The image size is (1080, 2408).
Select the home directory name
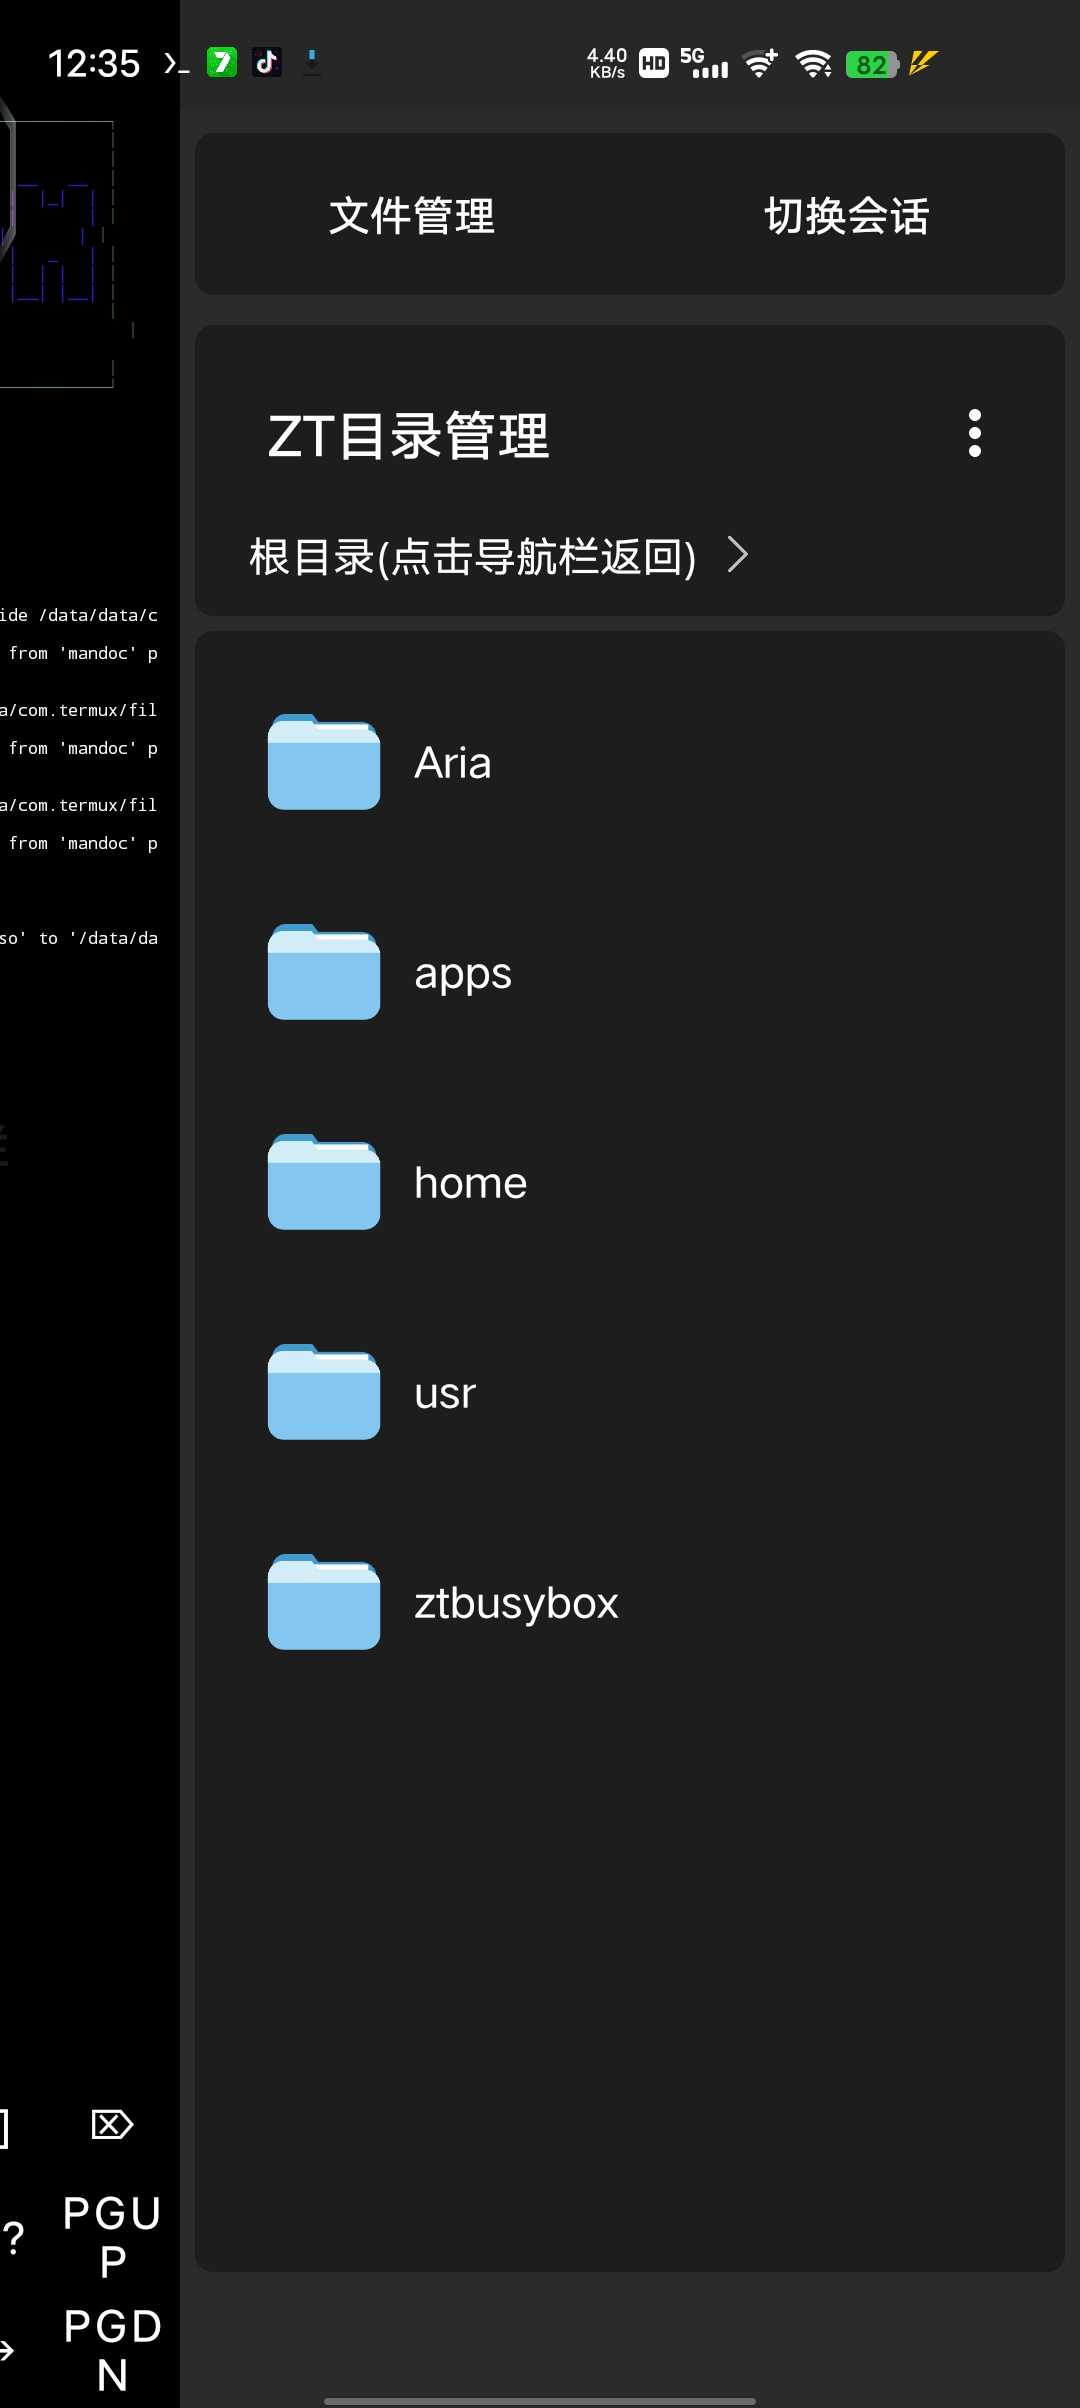[x=470, y=1183]
